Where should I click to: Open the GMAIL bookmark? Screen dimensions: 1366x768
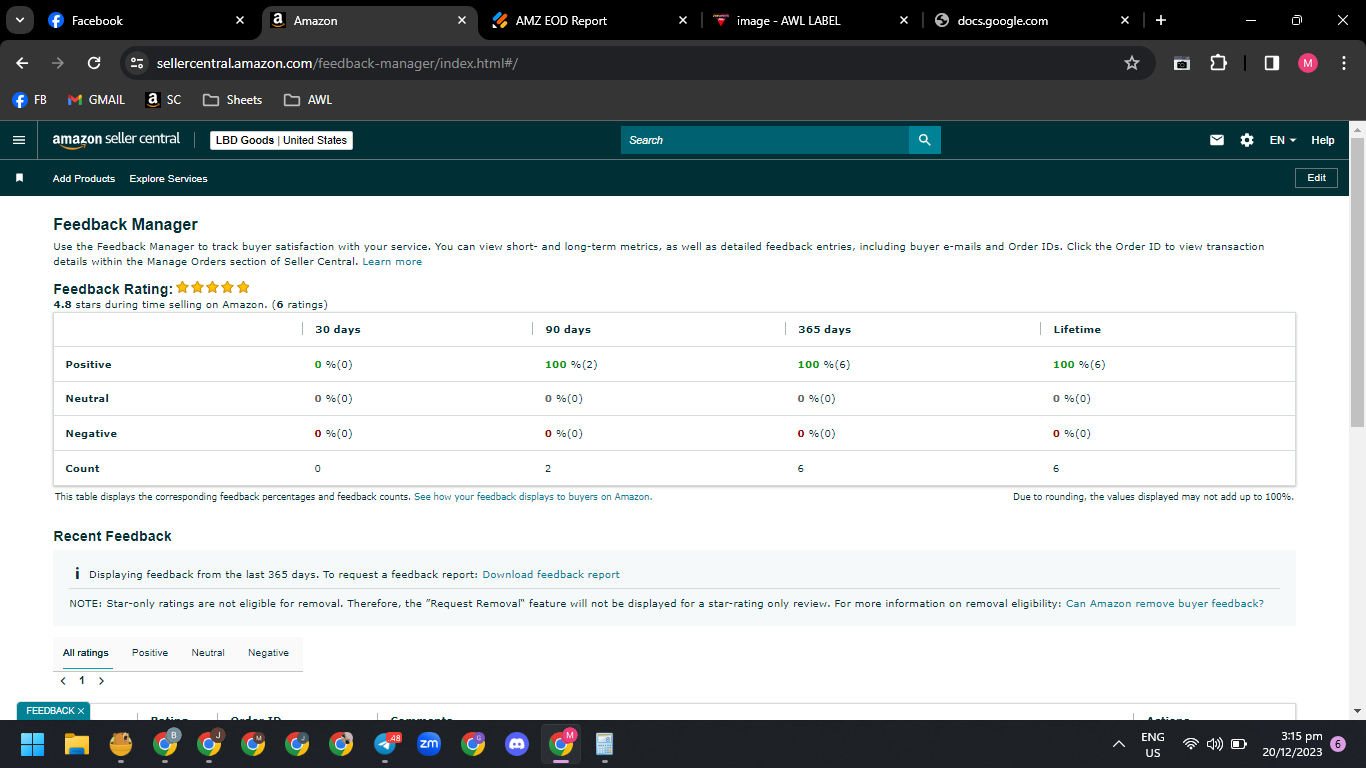(x=96, y=100)
